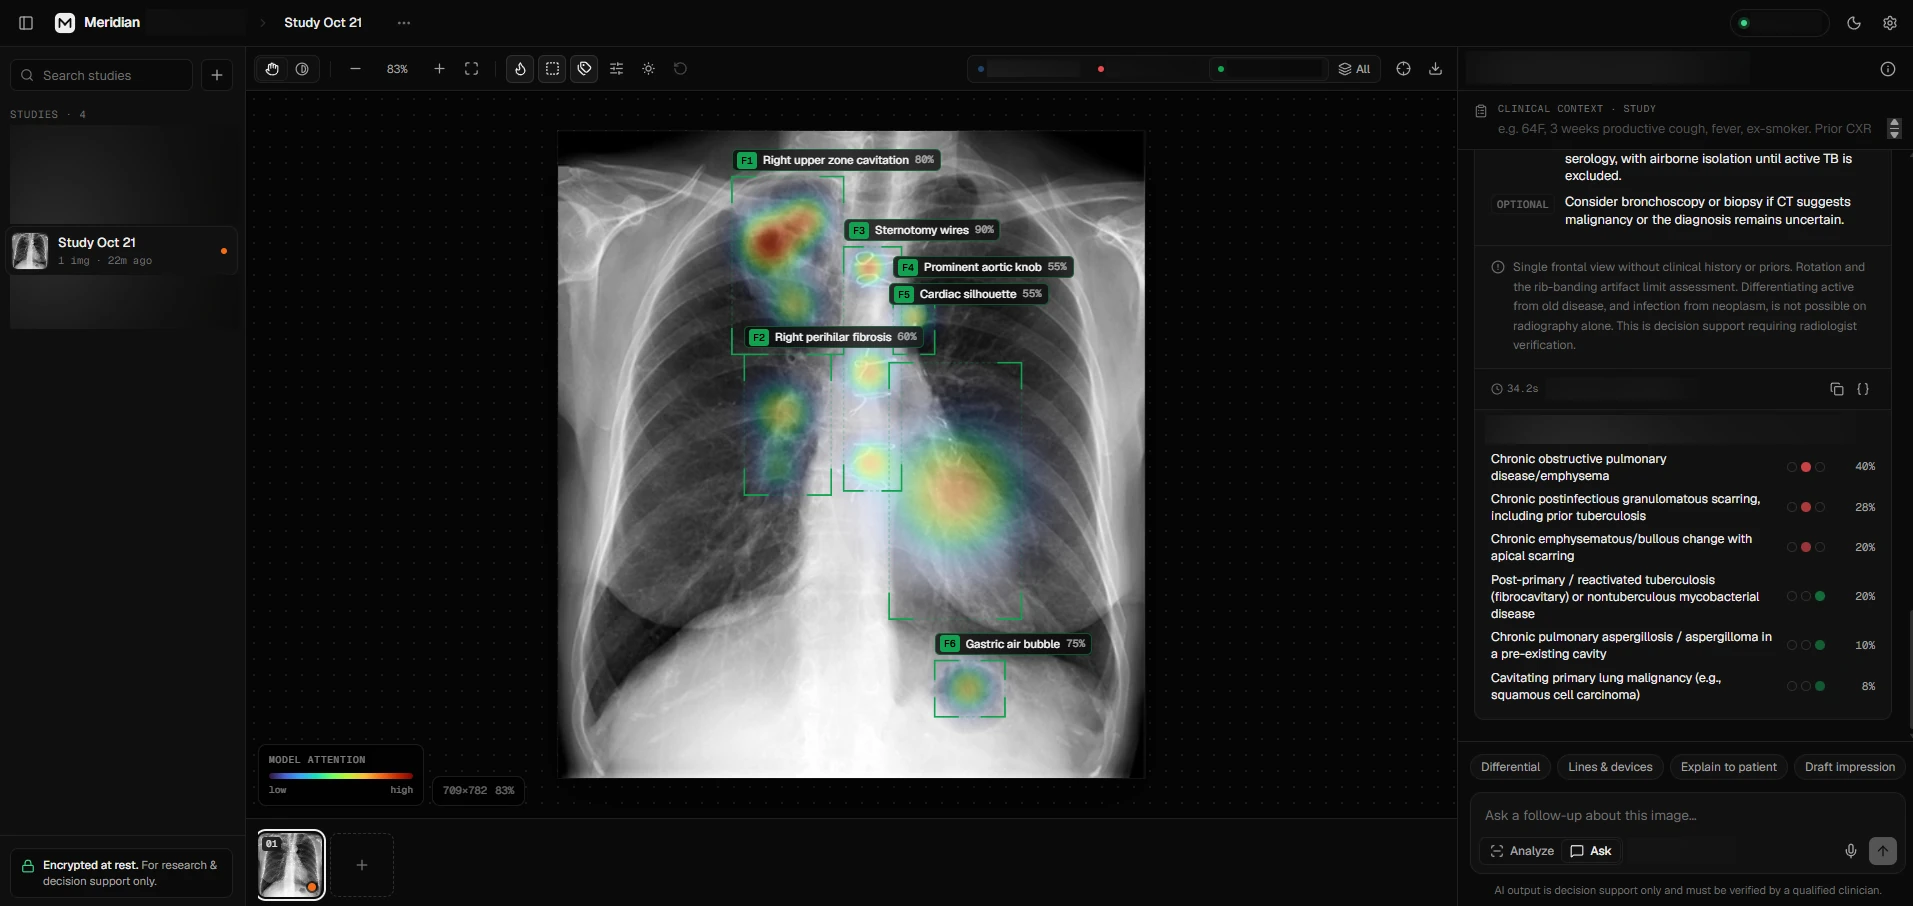The height and width of the screenshot is (906, 1913).
Task: Toggle the bounding boxes overlay
Action: pos(552,69)
